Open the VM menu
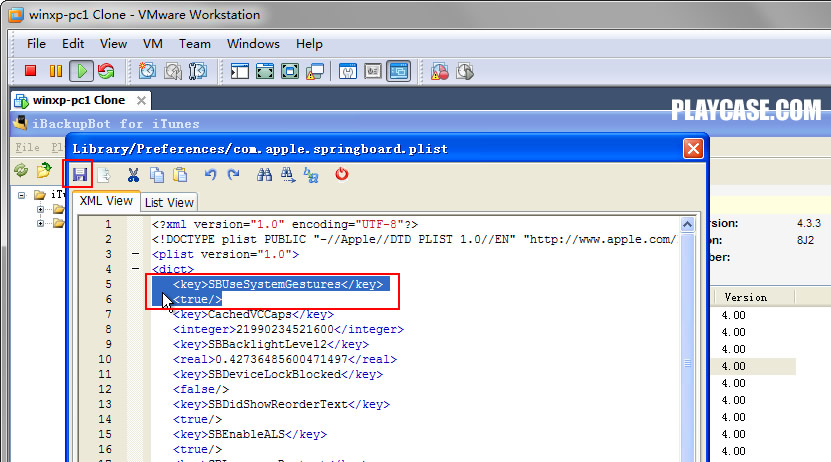Image resolution: width=831 pixels, height=462 pixels. (x=153, y=44)
